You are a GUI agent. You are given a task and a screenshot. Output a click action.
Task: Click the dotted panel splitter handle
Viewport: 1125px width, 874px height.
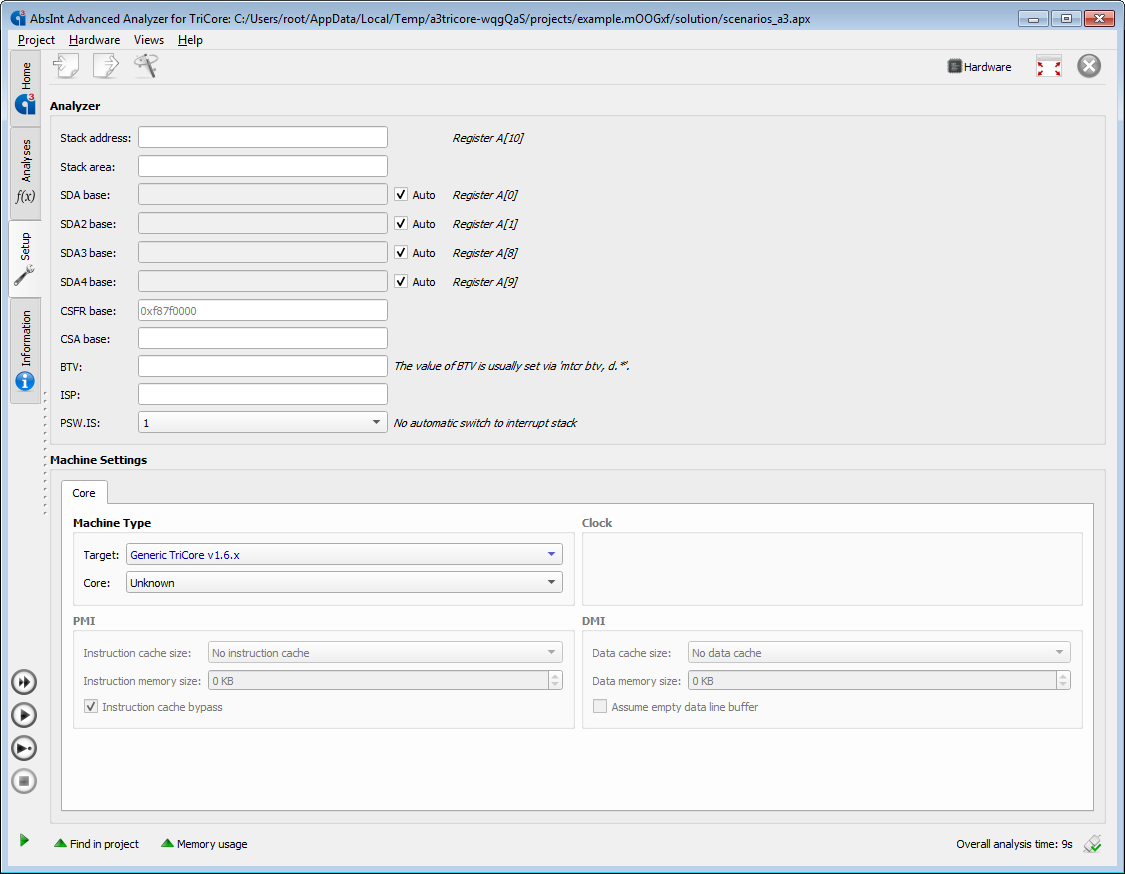point(45,453)
